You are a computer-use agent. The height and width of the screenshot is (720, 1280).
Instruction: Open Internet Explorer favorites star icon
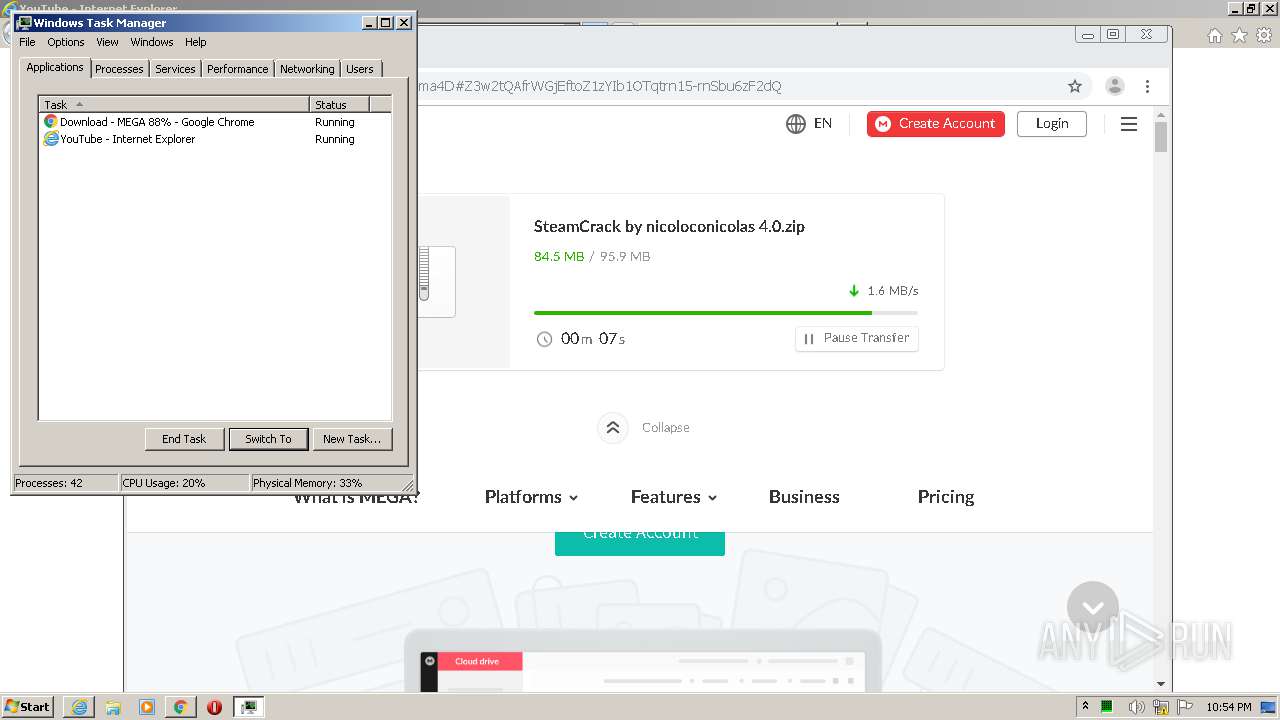click(x=1239, y=35)
